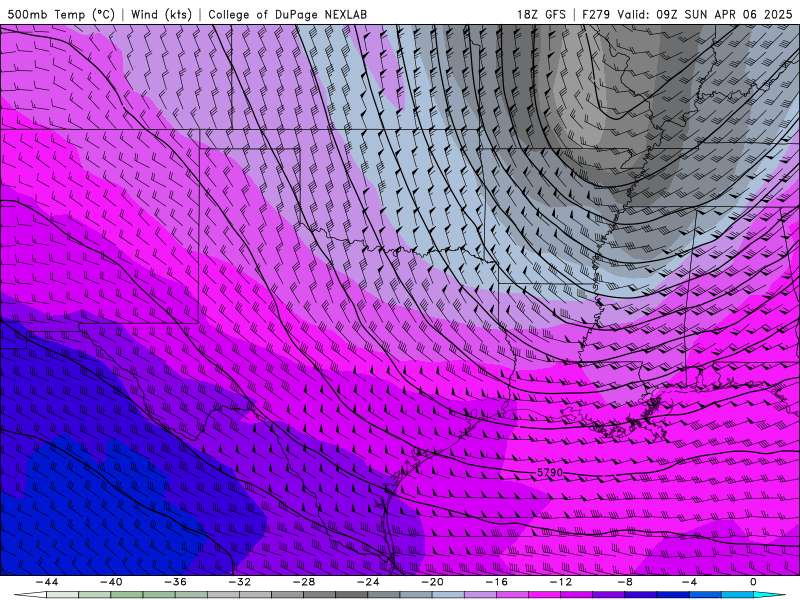Click the -8 color scale label

click(624, 582)
